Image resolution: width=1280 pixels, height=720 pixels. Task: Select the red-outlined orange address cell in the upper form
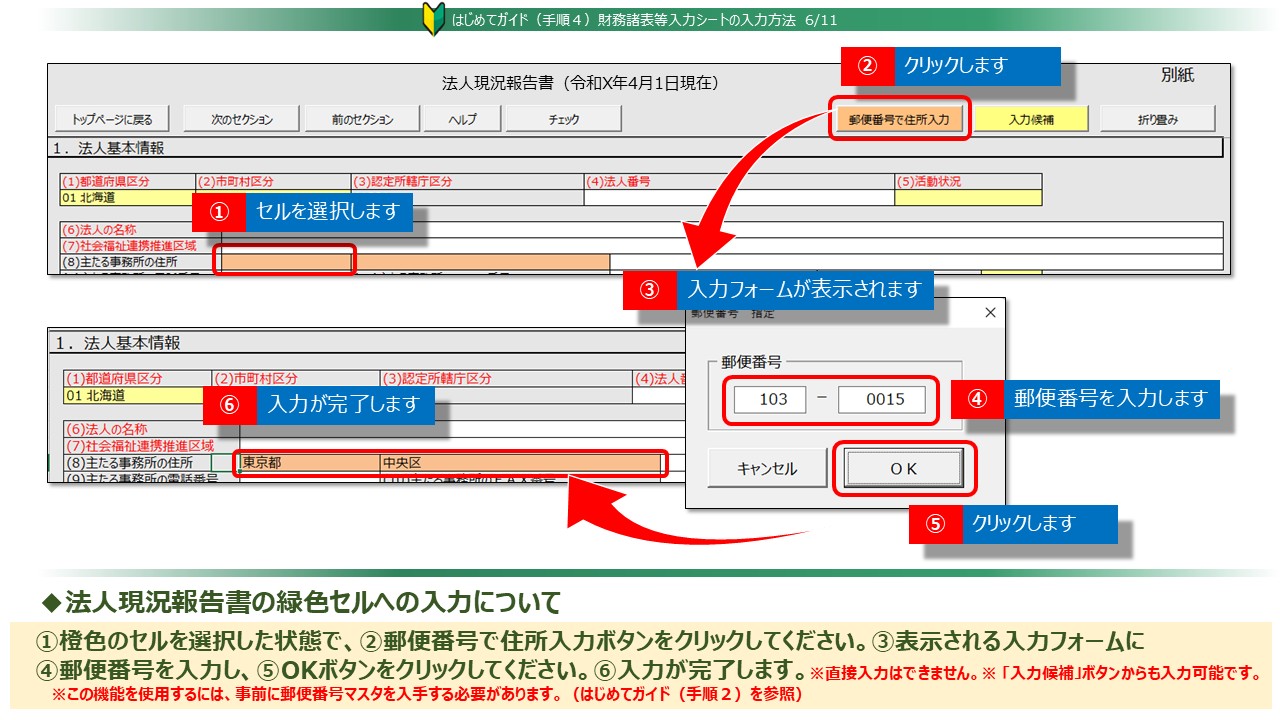tap(285, 262)
